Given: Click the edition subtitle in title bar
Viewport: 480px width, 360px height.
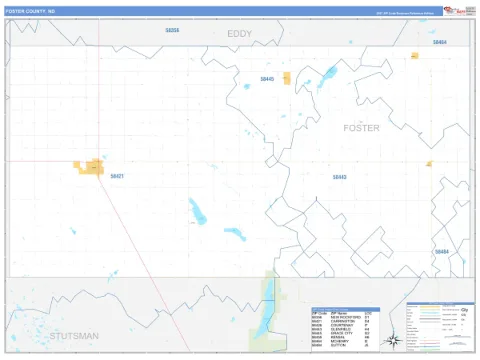Looking at the screenshot, I should point(405,13).
